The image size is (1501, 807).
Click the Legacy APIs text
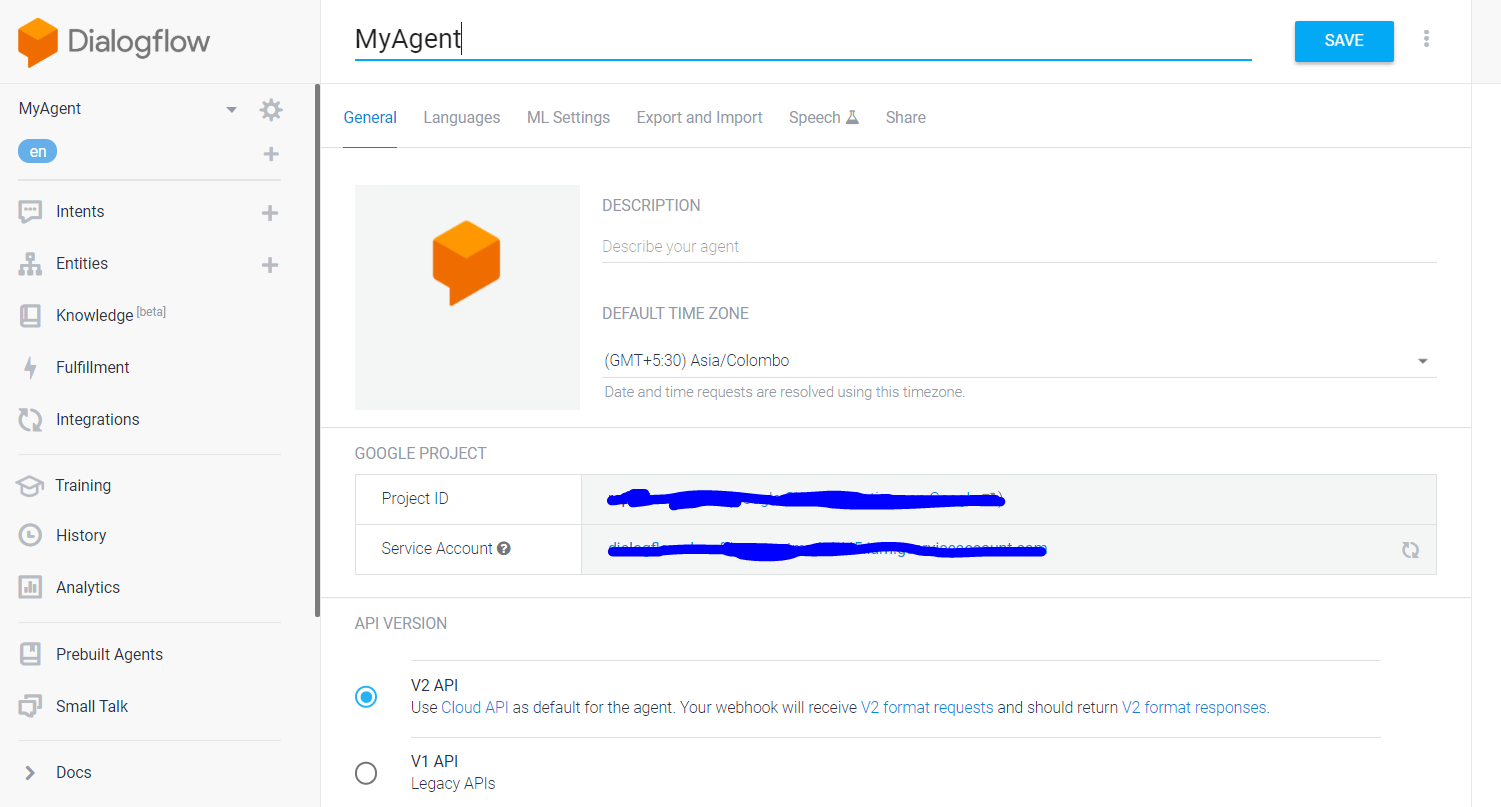(x=453, y=784)
